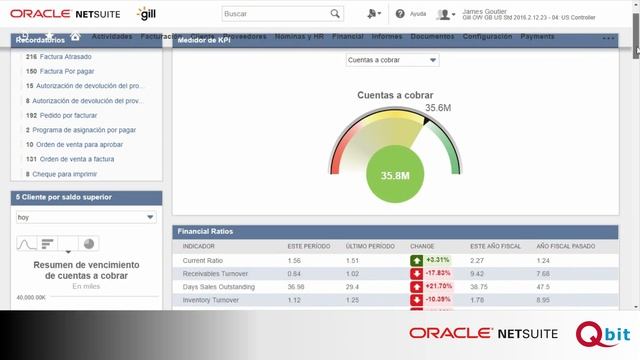Click the Recordatorios portlet header
The image size is (640, 360).
click(x=86, y=40)
